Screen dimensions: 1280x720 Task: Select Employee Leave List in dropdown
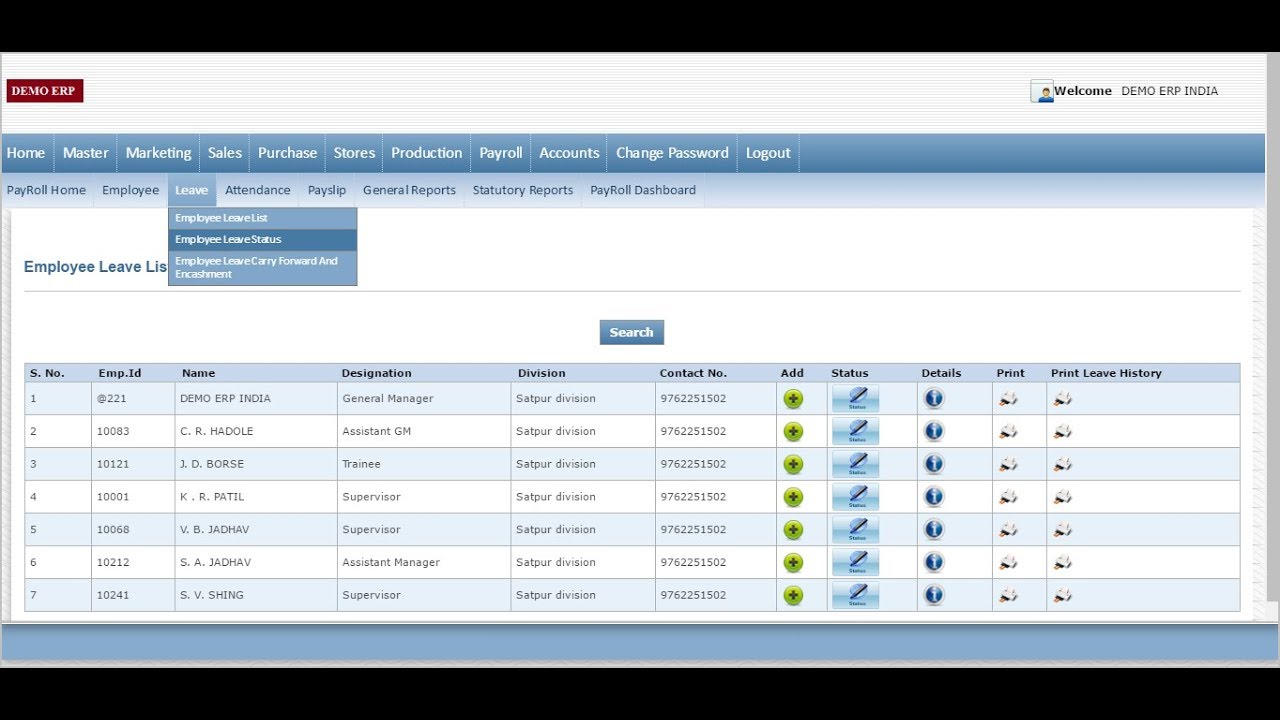[x=262, y=218]
